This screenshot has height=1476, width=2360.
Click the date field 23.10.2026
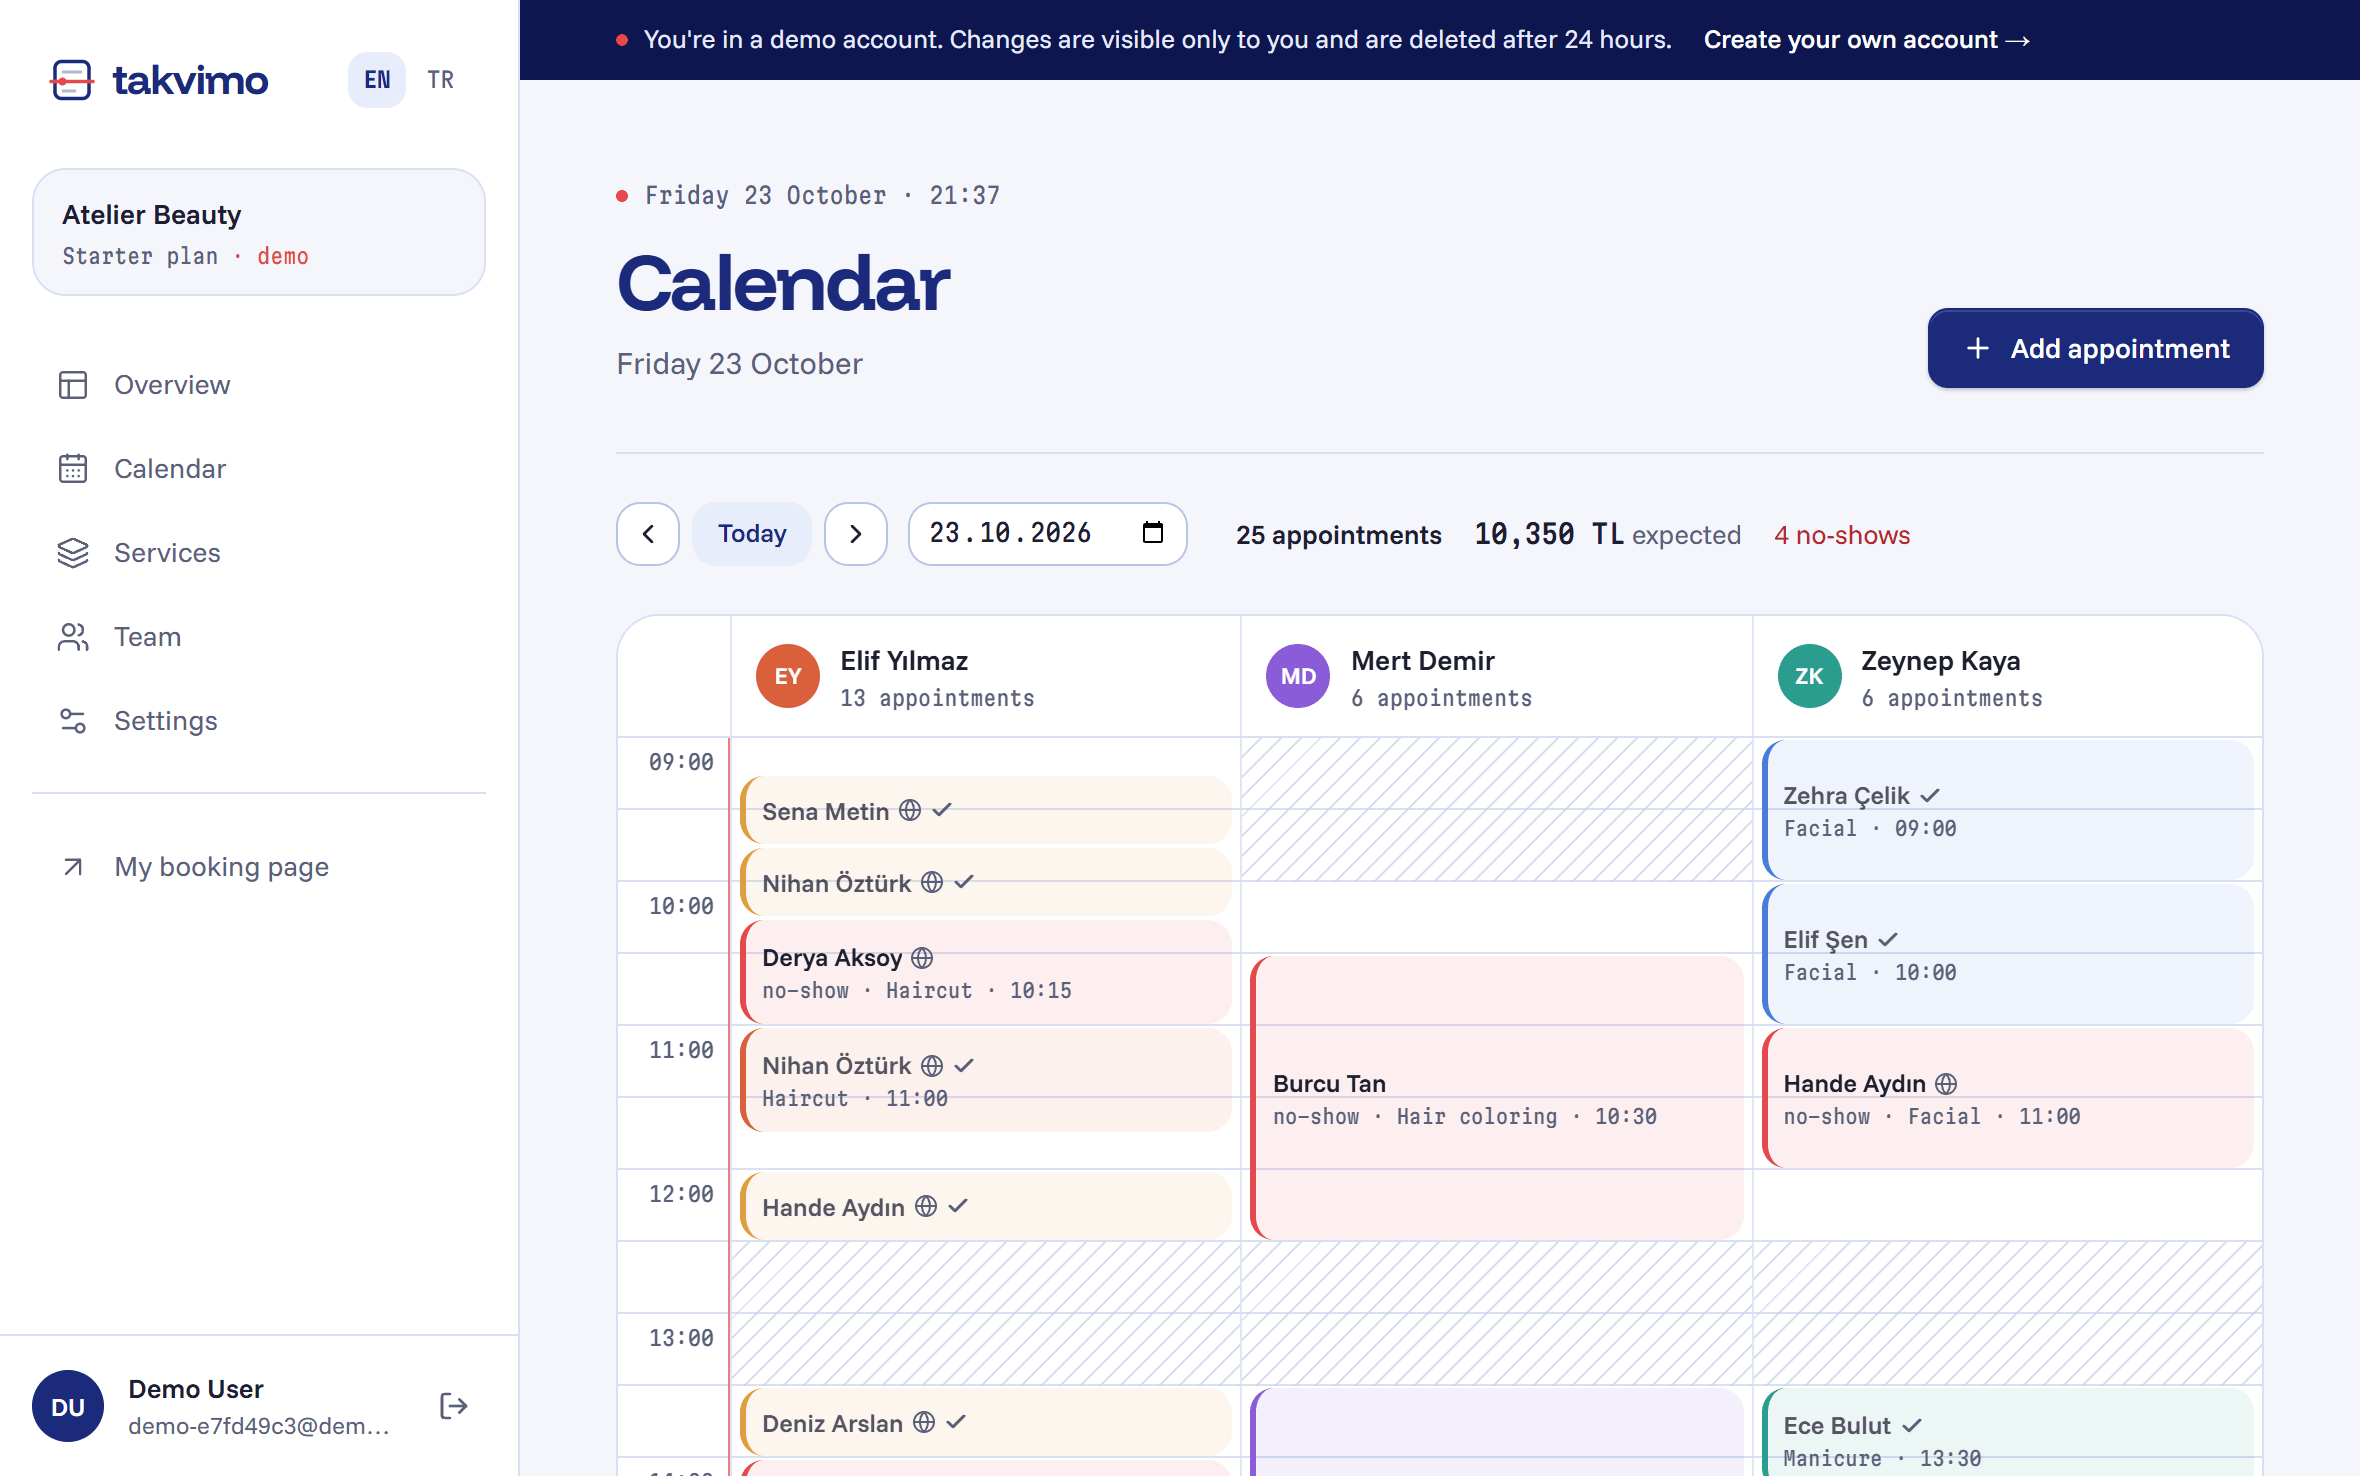1047,534
